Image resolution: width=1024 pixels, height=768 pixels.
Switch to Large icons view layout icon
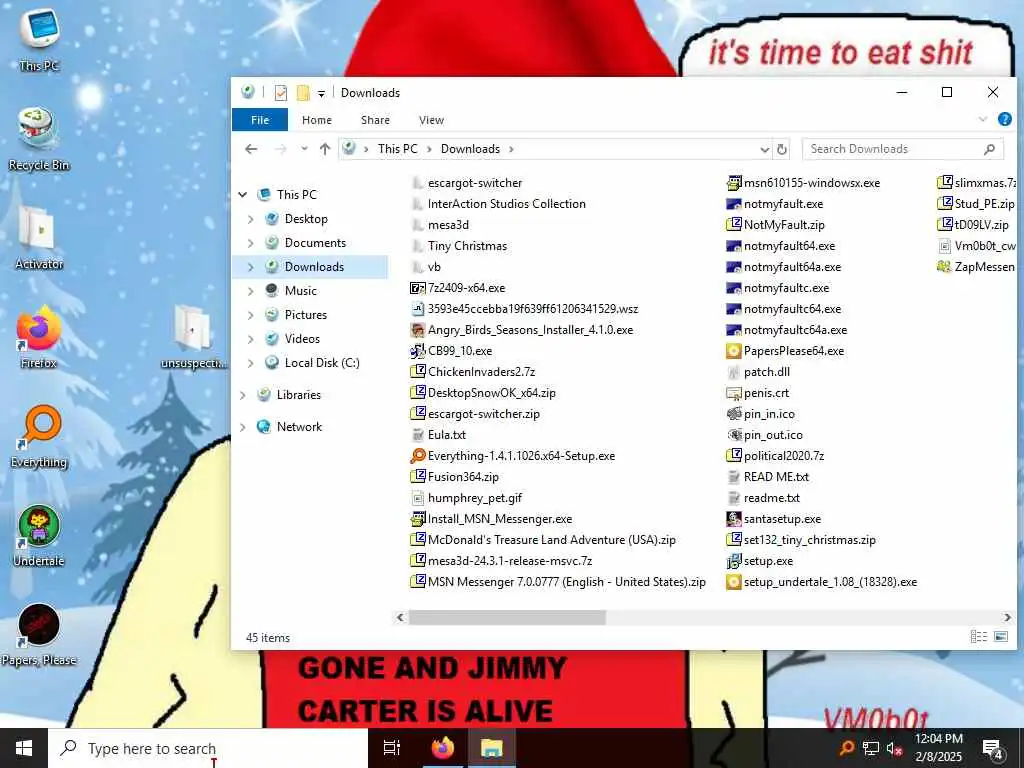point(1001,637)
